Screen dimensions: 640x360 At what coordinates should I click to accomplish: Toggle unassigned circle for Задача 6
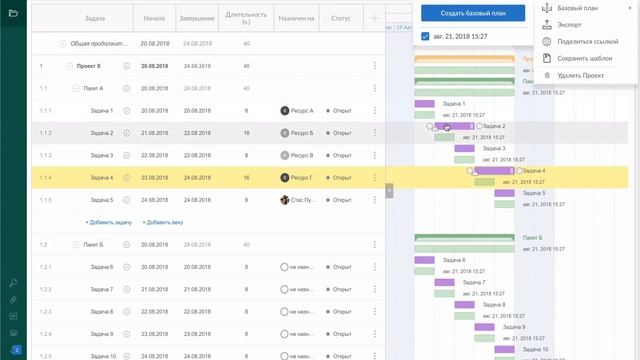[x=284, y=267]
